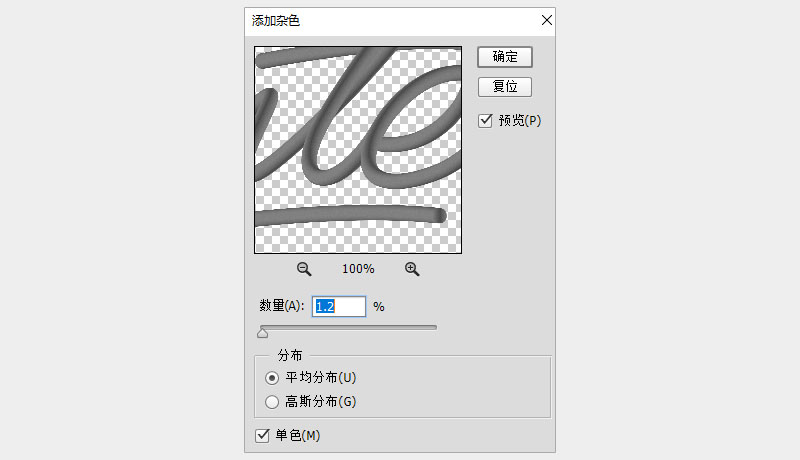This screenshot has width=800, height=460.
Task: Select the 平均分布(U) radio option
Action: click(272, 378)
